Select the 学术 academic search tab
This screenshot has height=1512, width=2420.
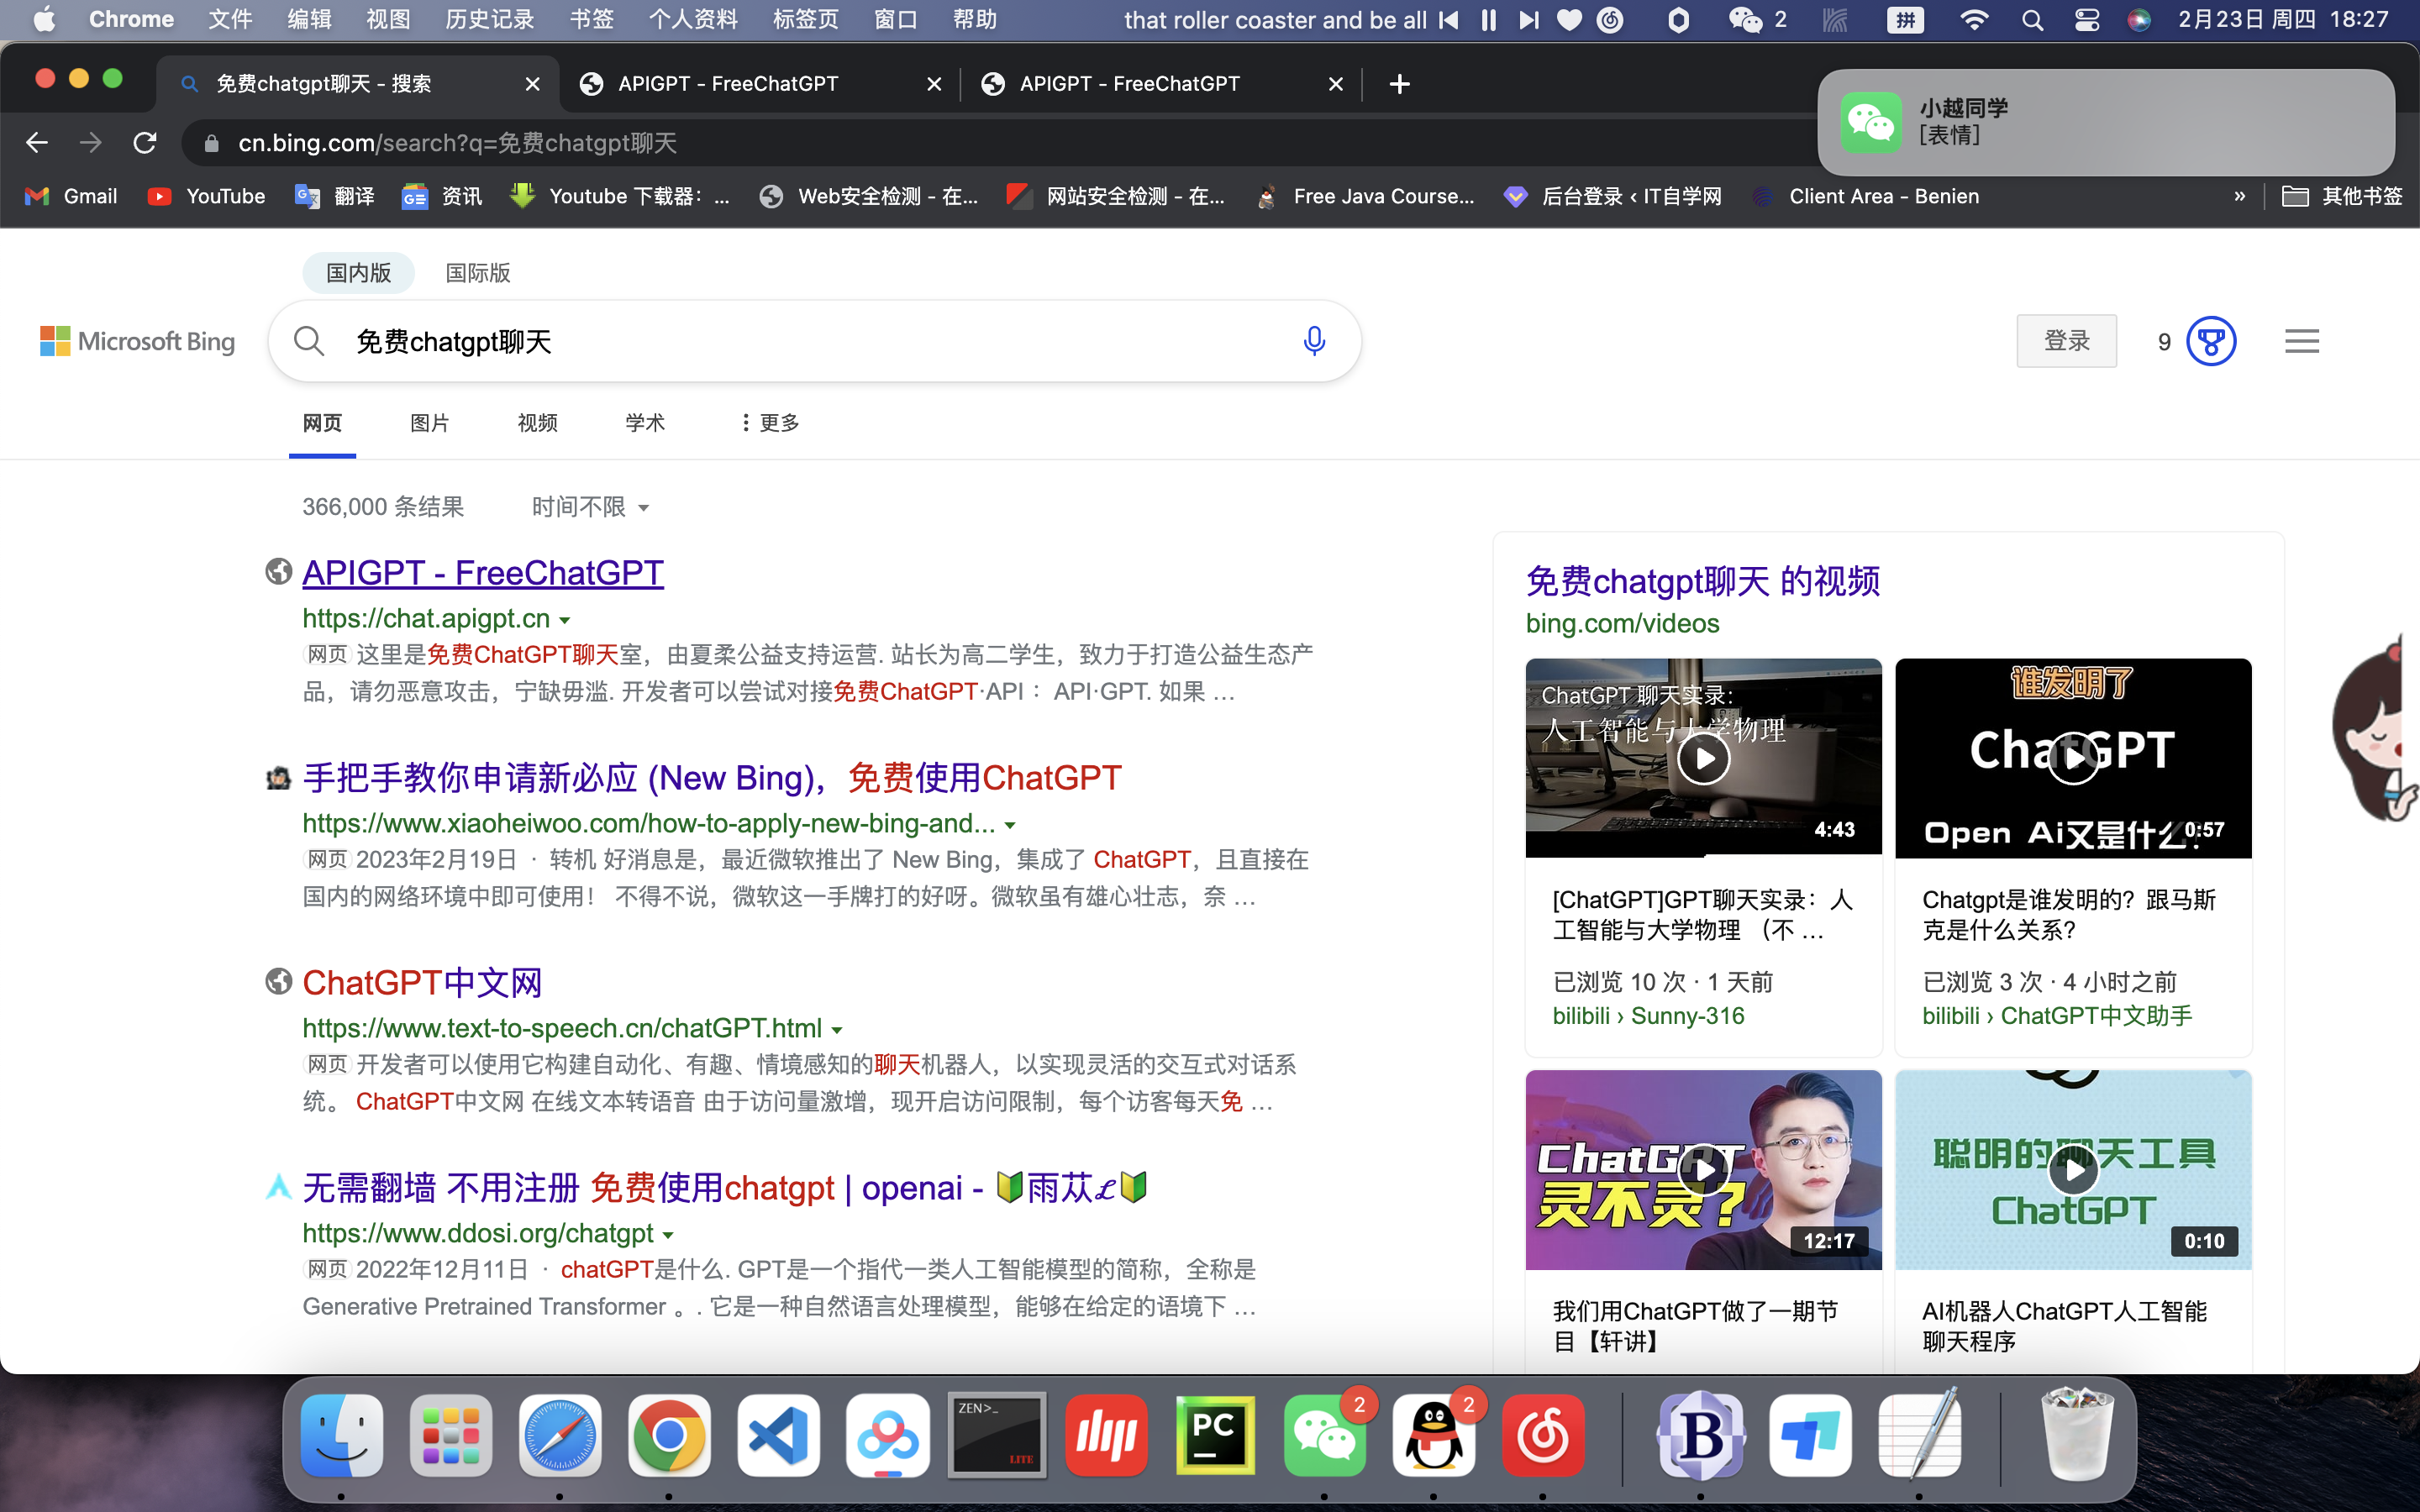click(x=645, y=423)
